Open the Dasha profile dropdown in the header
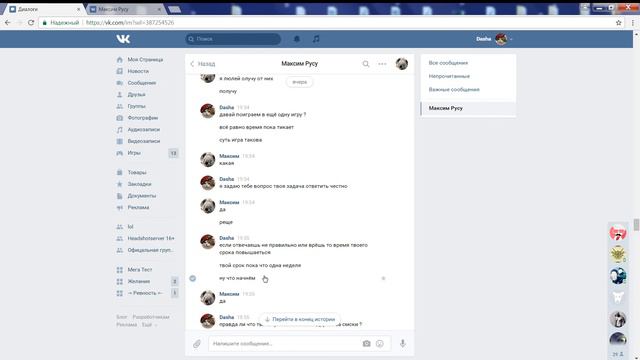Viewport: 640px width, 360px height. (x=494, y=39)
